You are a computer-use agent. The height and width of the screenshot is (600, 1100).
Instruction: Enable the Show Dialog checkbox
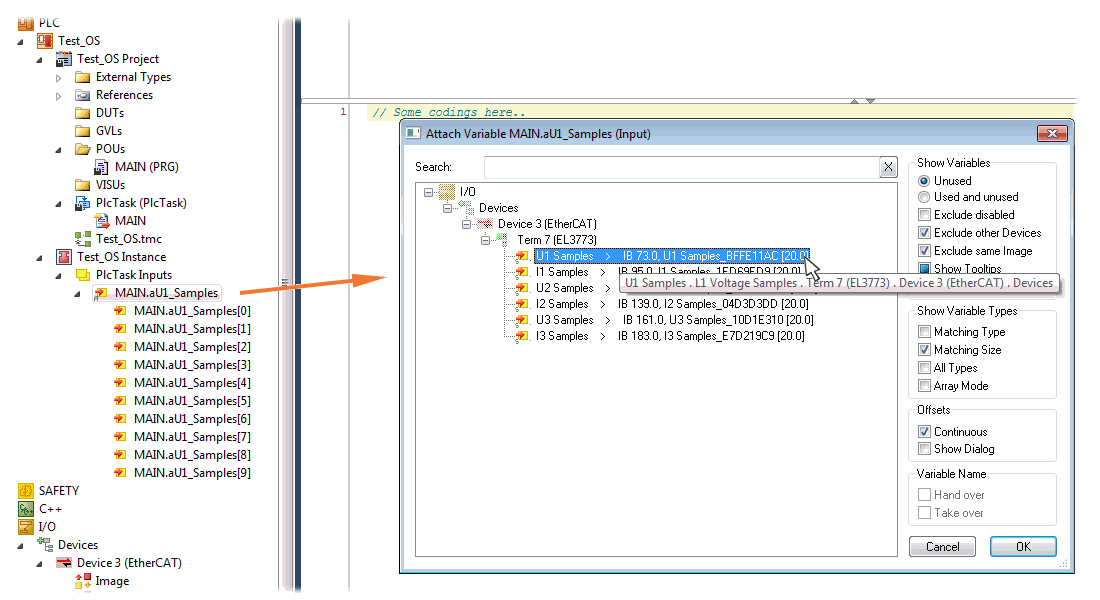coord(925,449)
